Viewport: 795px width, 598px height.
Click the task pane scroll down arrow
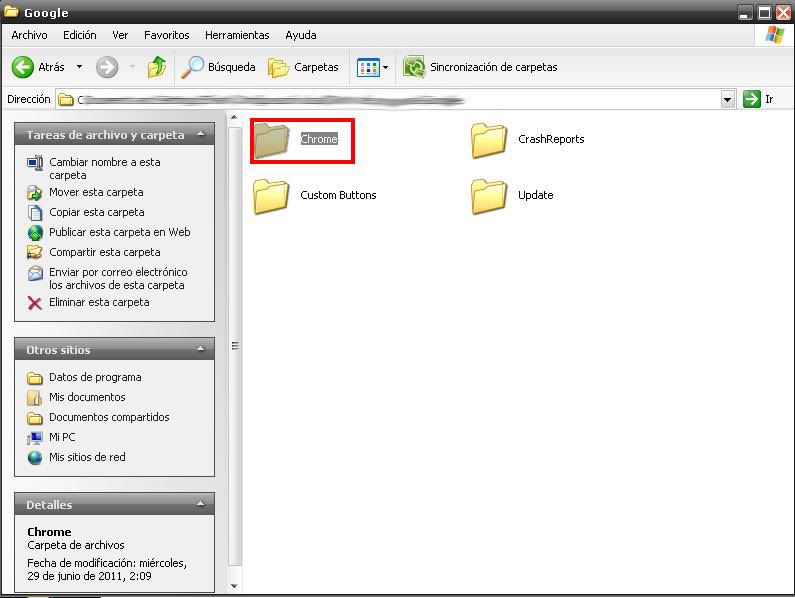point(234,585)
